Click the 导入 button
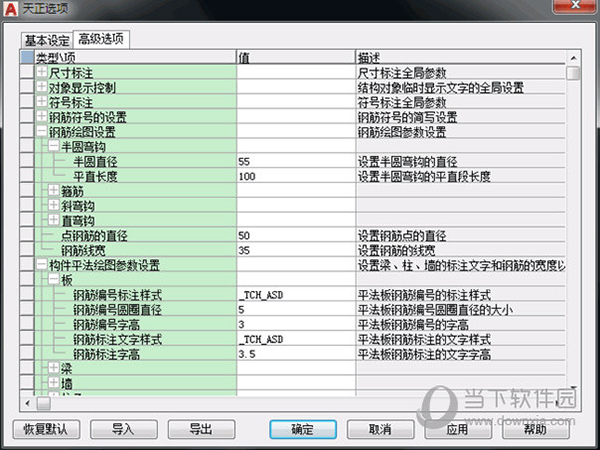600x450 pixels. [124, 429]
